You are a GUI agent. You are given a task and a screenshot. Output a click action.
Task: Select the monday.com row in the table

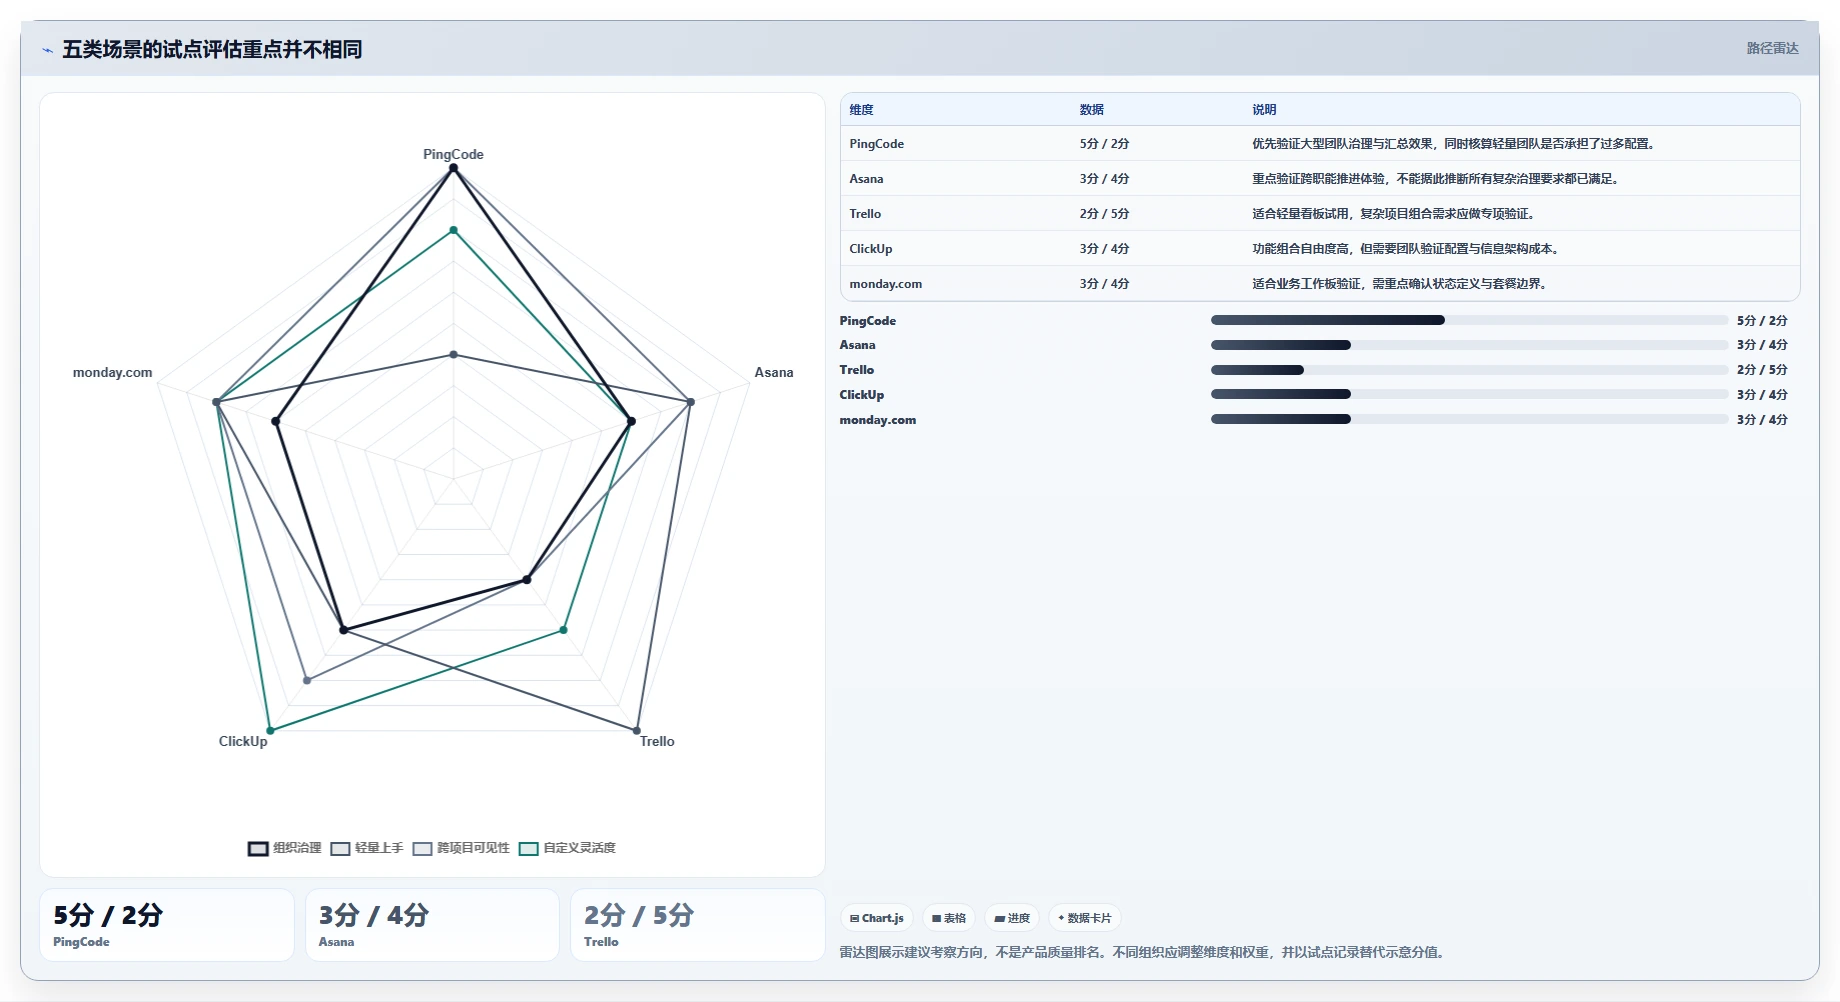pyautogui.click(x=1320, y=284)
